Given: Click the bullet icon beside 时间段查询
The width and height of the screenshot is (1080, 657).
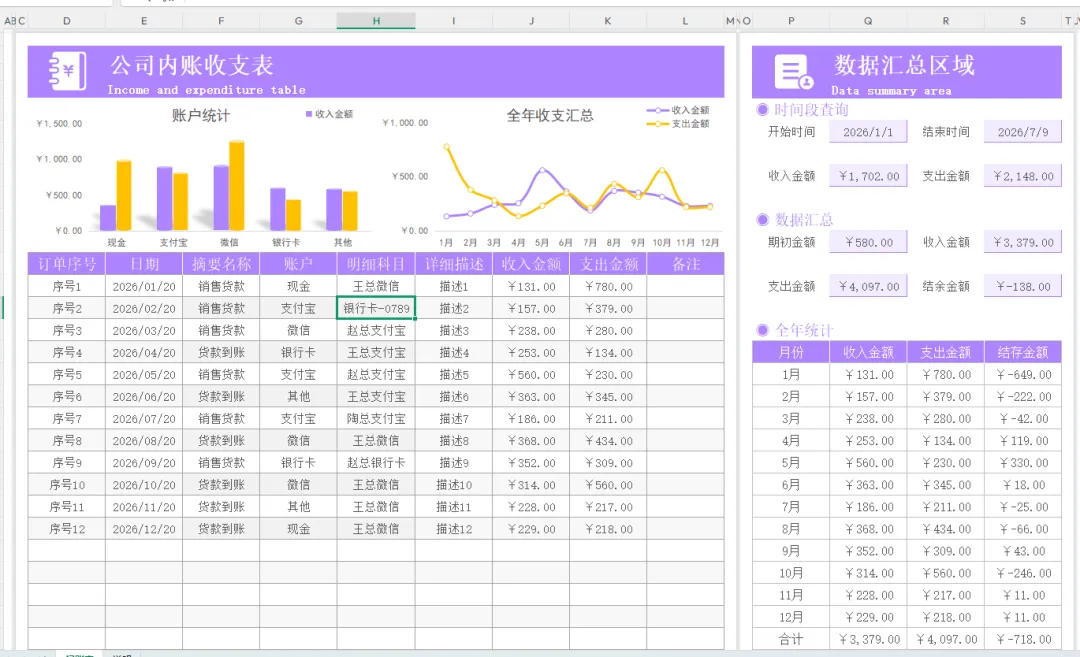Looking at the screenshot, I should pos(762,109).
